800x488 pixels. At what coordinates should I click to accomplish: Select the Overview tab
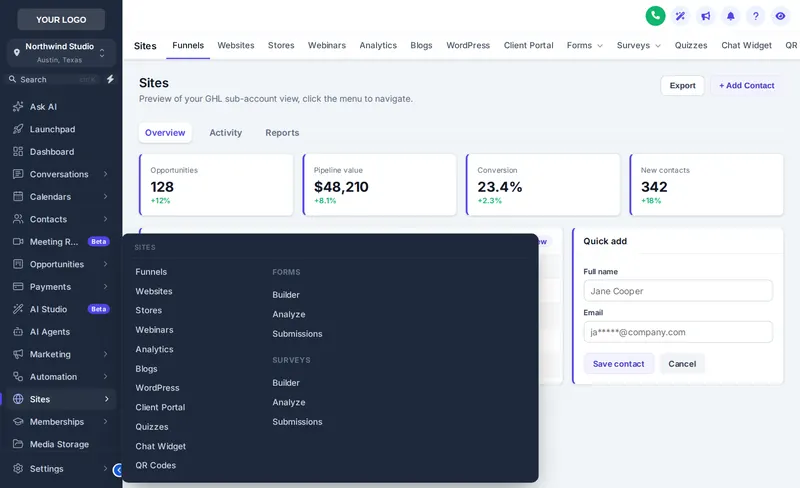coord(165,133)
